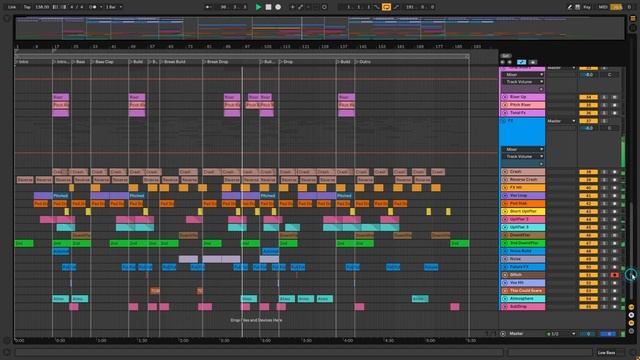Open FX track Track Volume dropdown

523,156
